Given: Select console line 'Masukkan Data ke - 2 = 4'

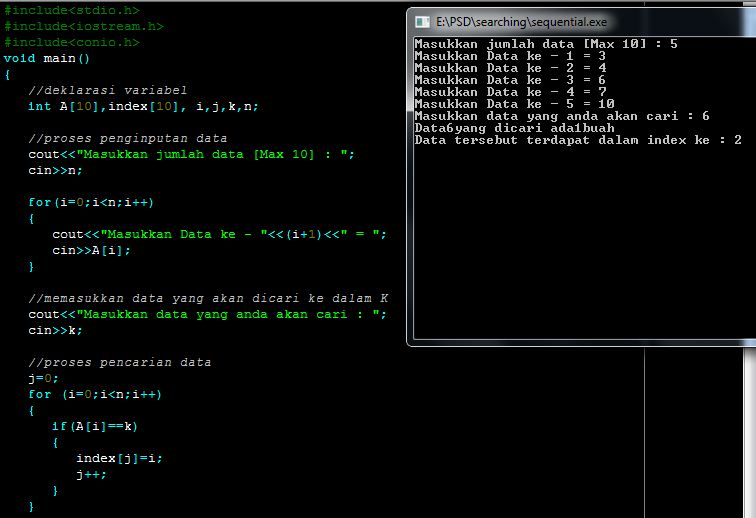Looking at the screenshot, I should [x=510, y=68].
